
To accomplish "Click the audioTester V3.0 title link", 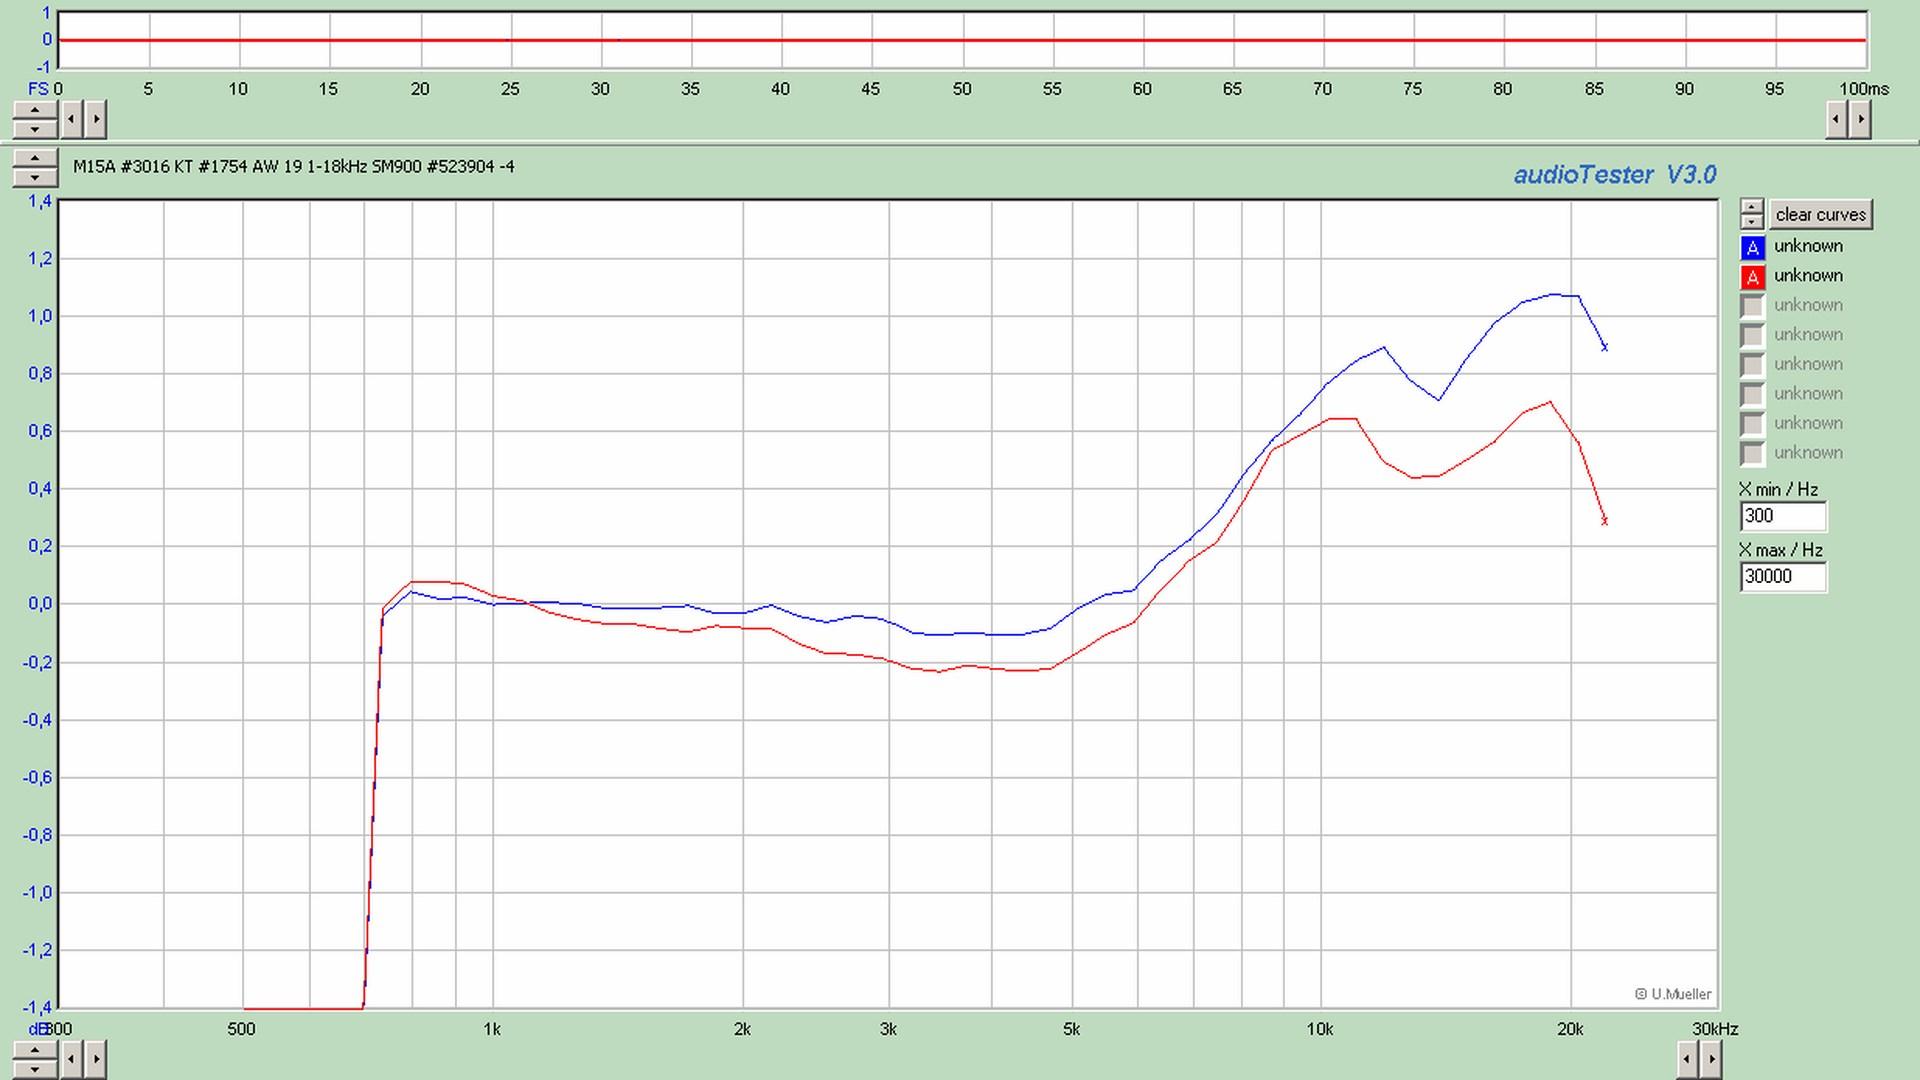I will coord(1614,175).
